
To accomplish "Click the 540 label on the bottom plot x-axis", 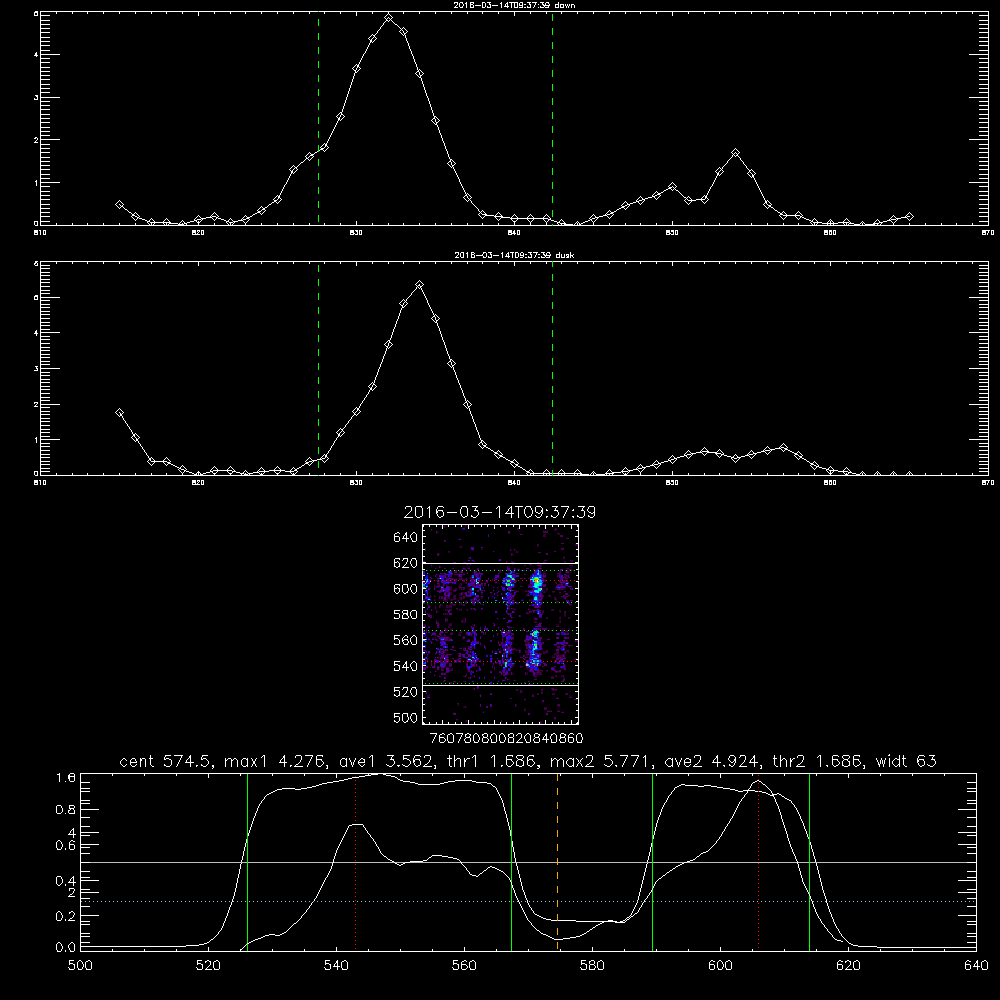I will point(336,966).
